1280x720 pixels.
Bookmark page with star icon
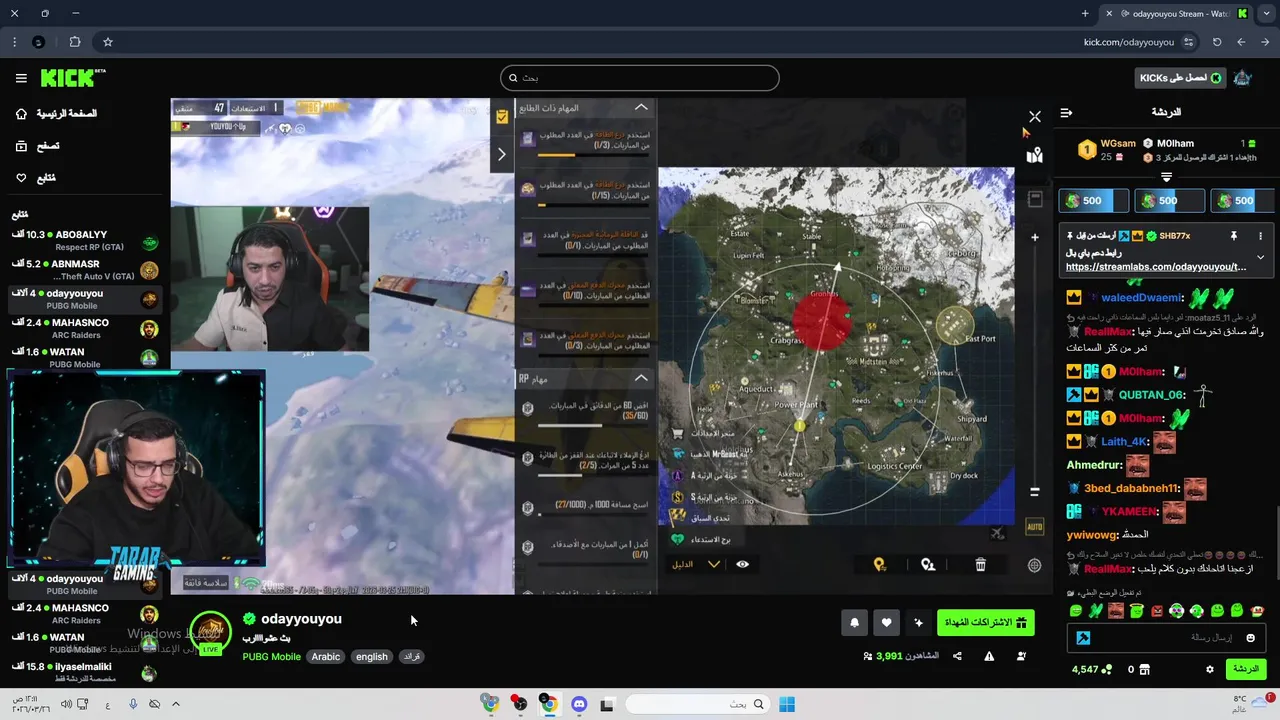[x=107, y=42]
